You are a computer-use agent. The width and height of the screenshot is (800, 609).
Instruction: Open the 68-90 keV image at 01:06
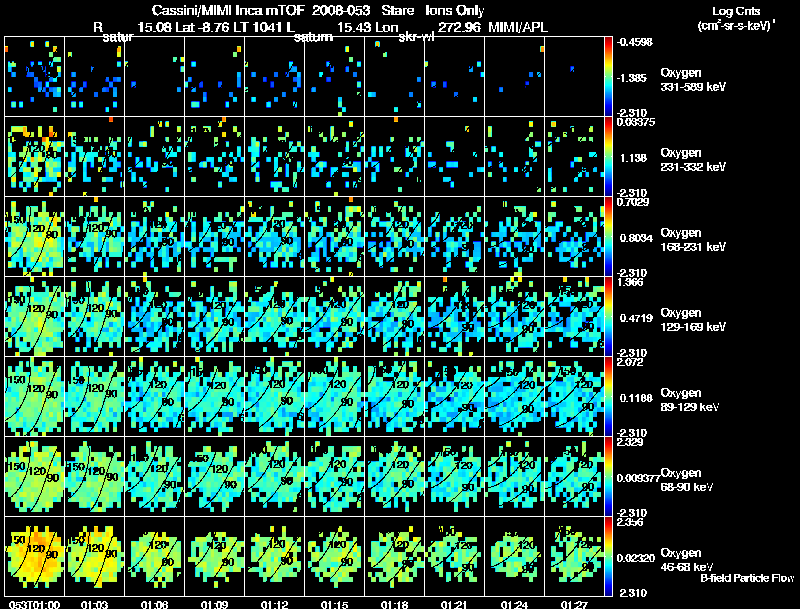(155, 477)
